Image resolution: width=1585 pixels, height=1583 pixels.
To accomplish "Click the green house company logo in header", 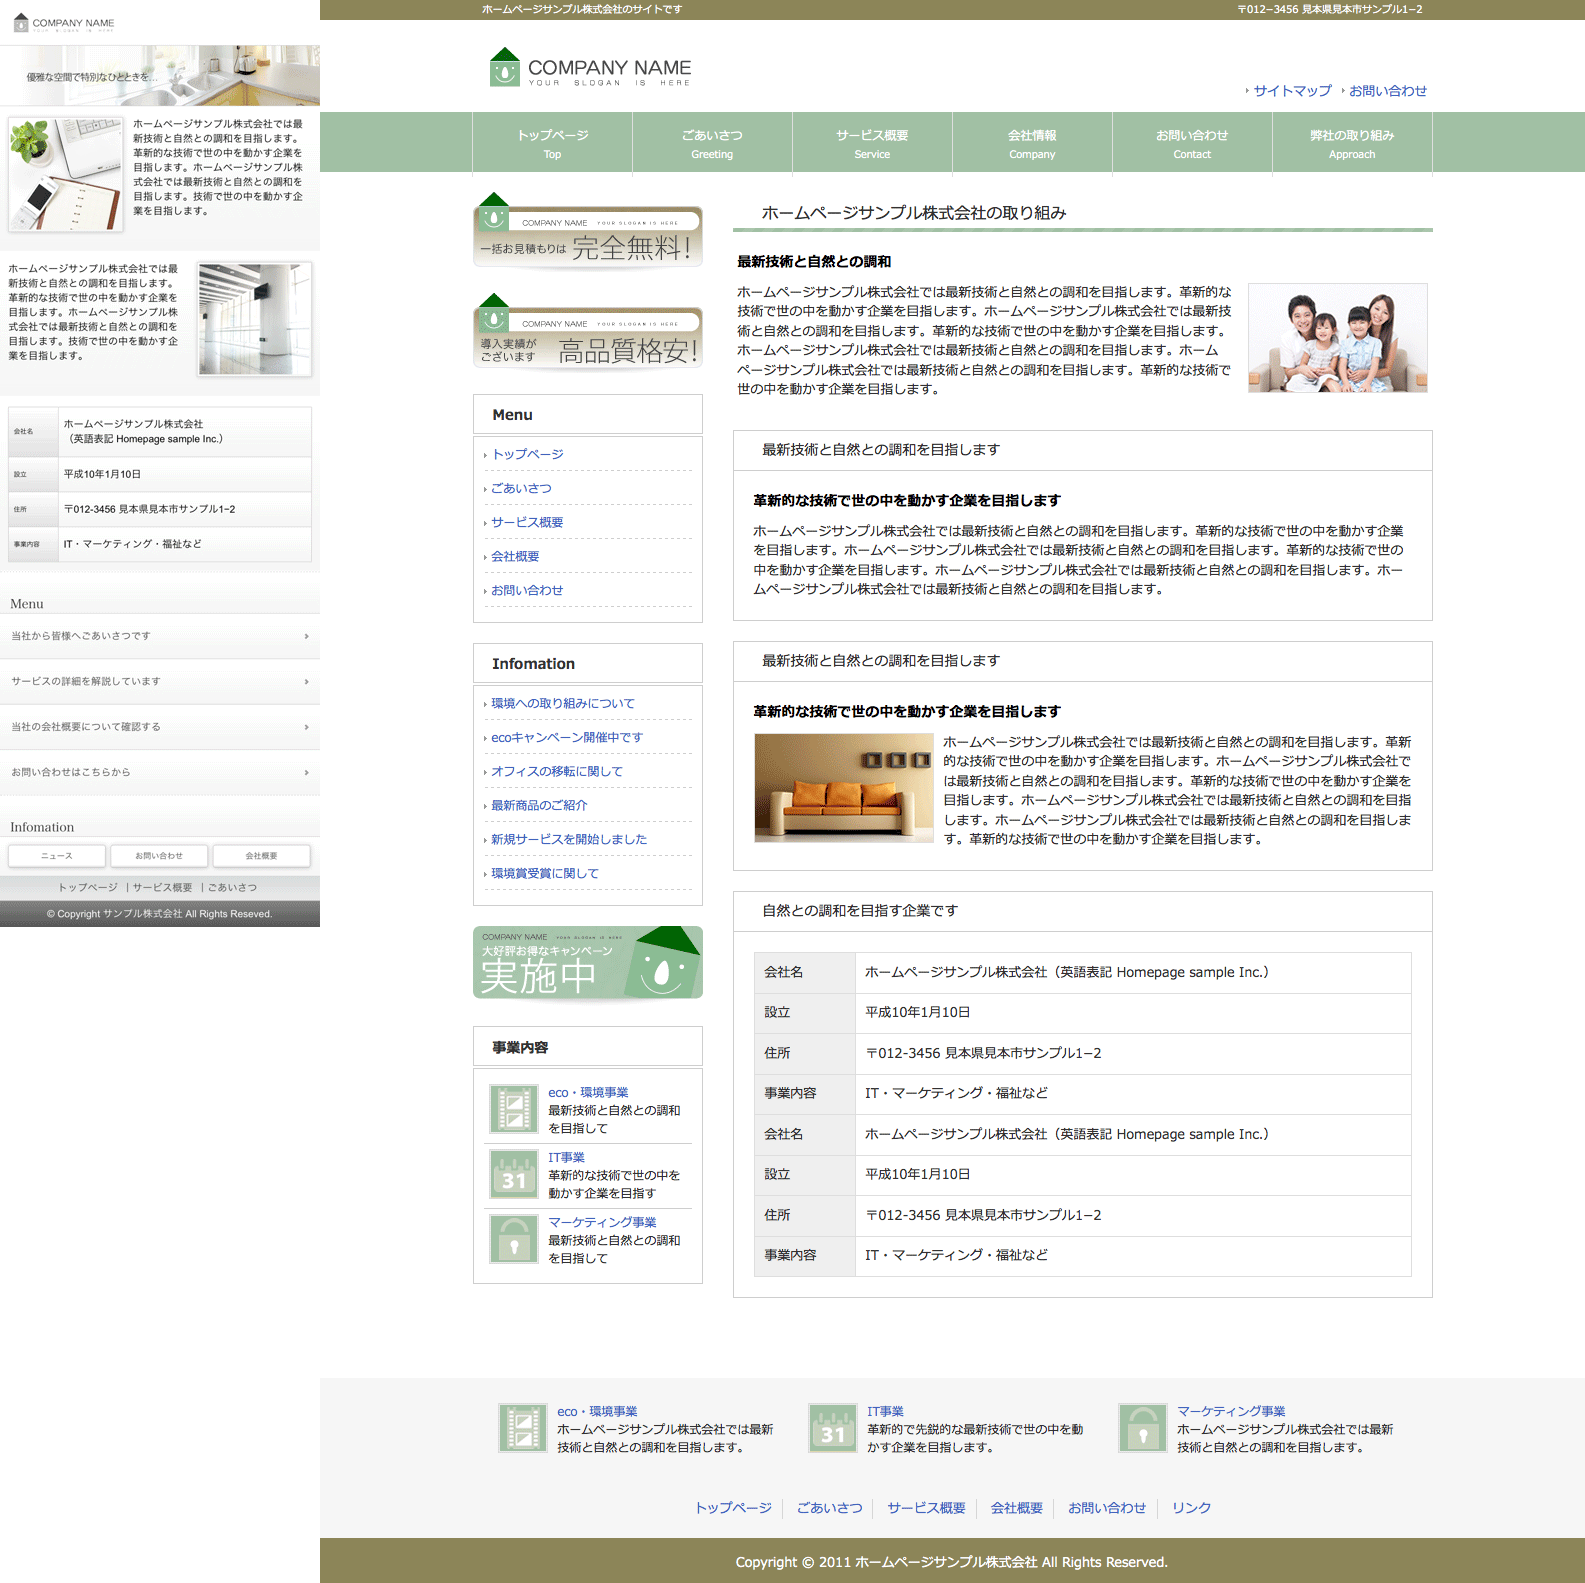I will pyautogui.click(x=505, y=68).
